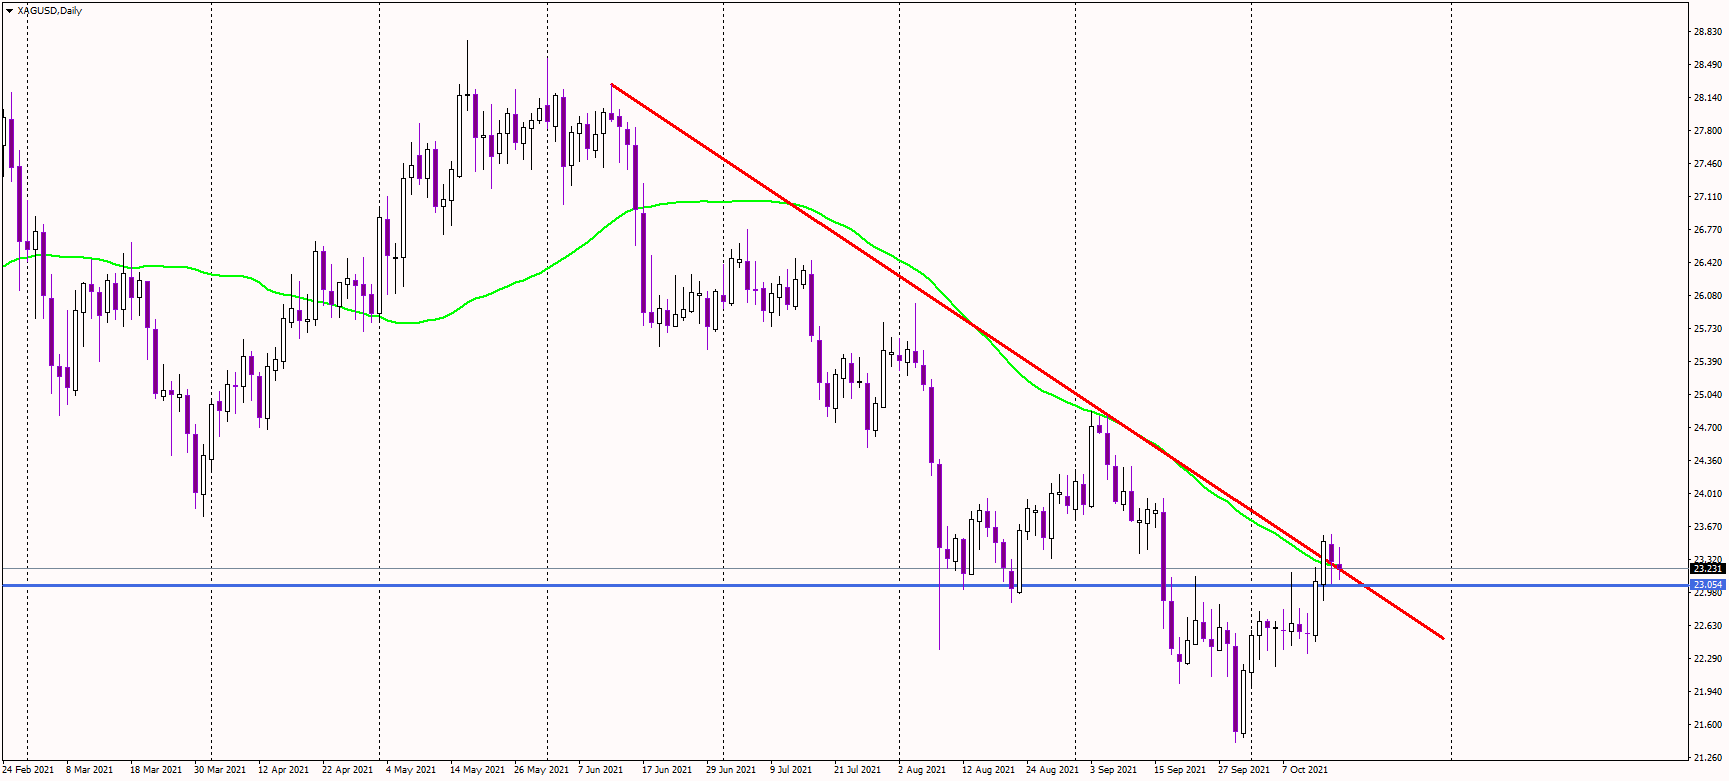Click the 30 Mar 2021 date label
Image resolution: width=1729 pixels, height=781 pixels.
[219, 770]
